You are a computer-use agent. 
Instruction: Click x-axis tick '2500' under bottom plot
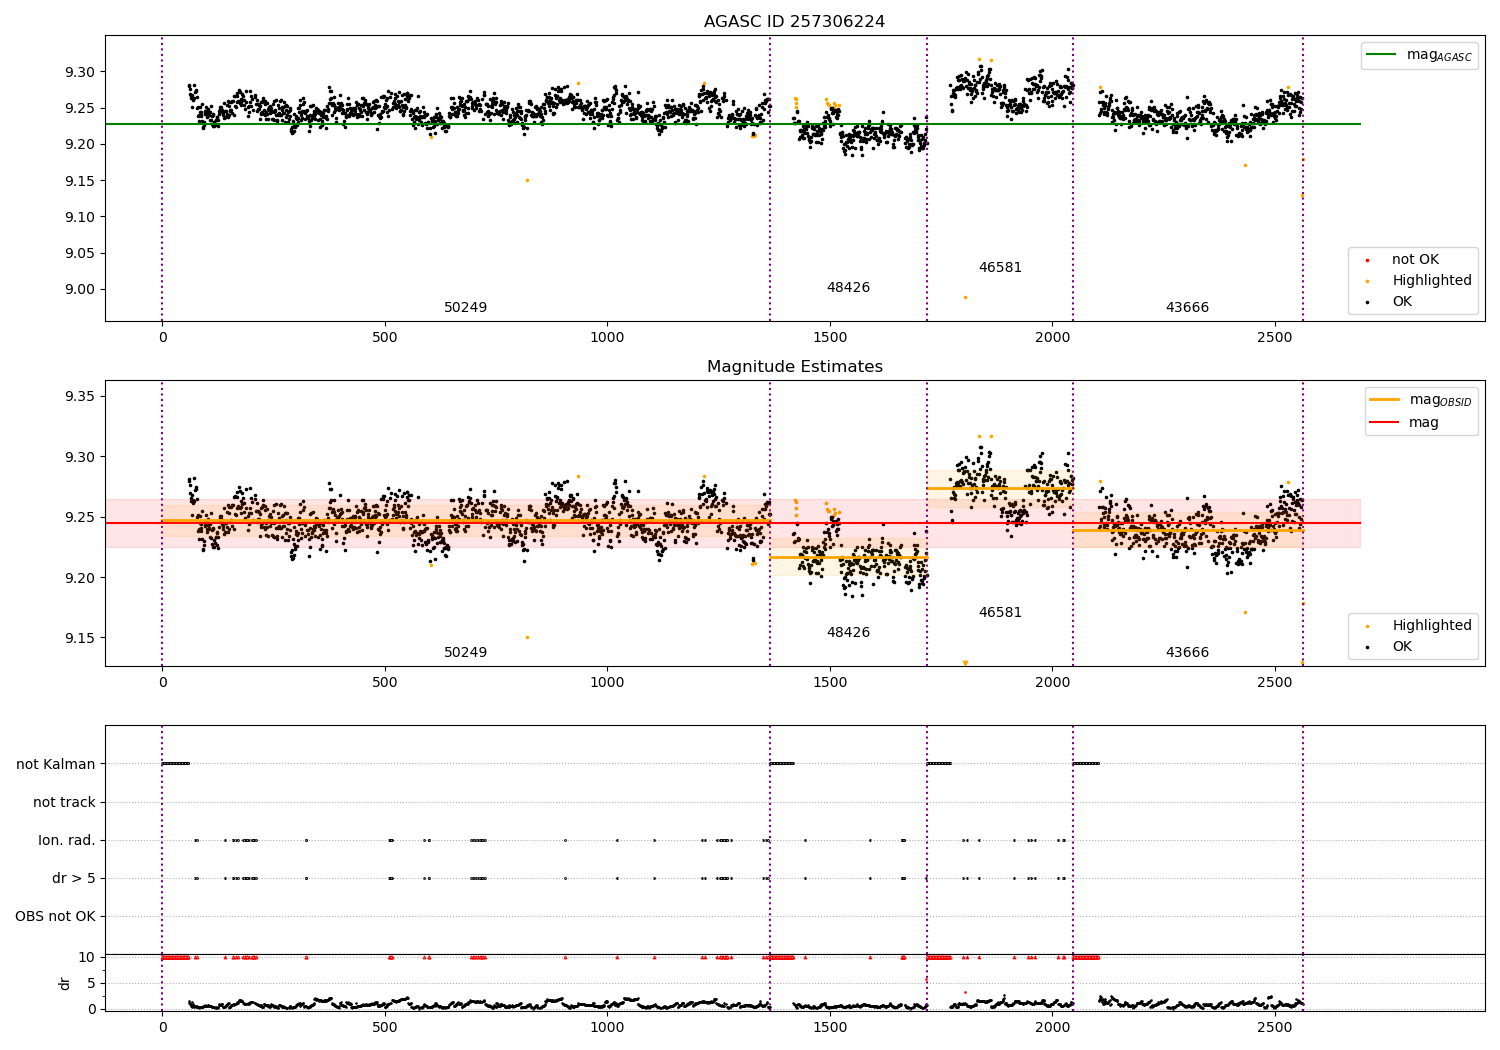click(1275, 1027)
